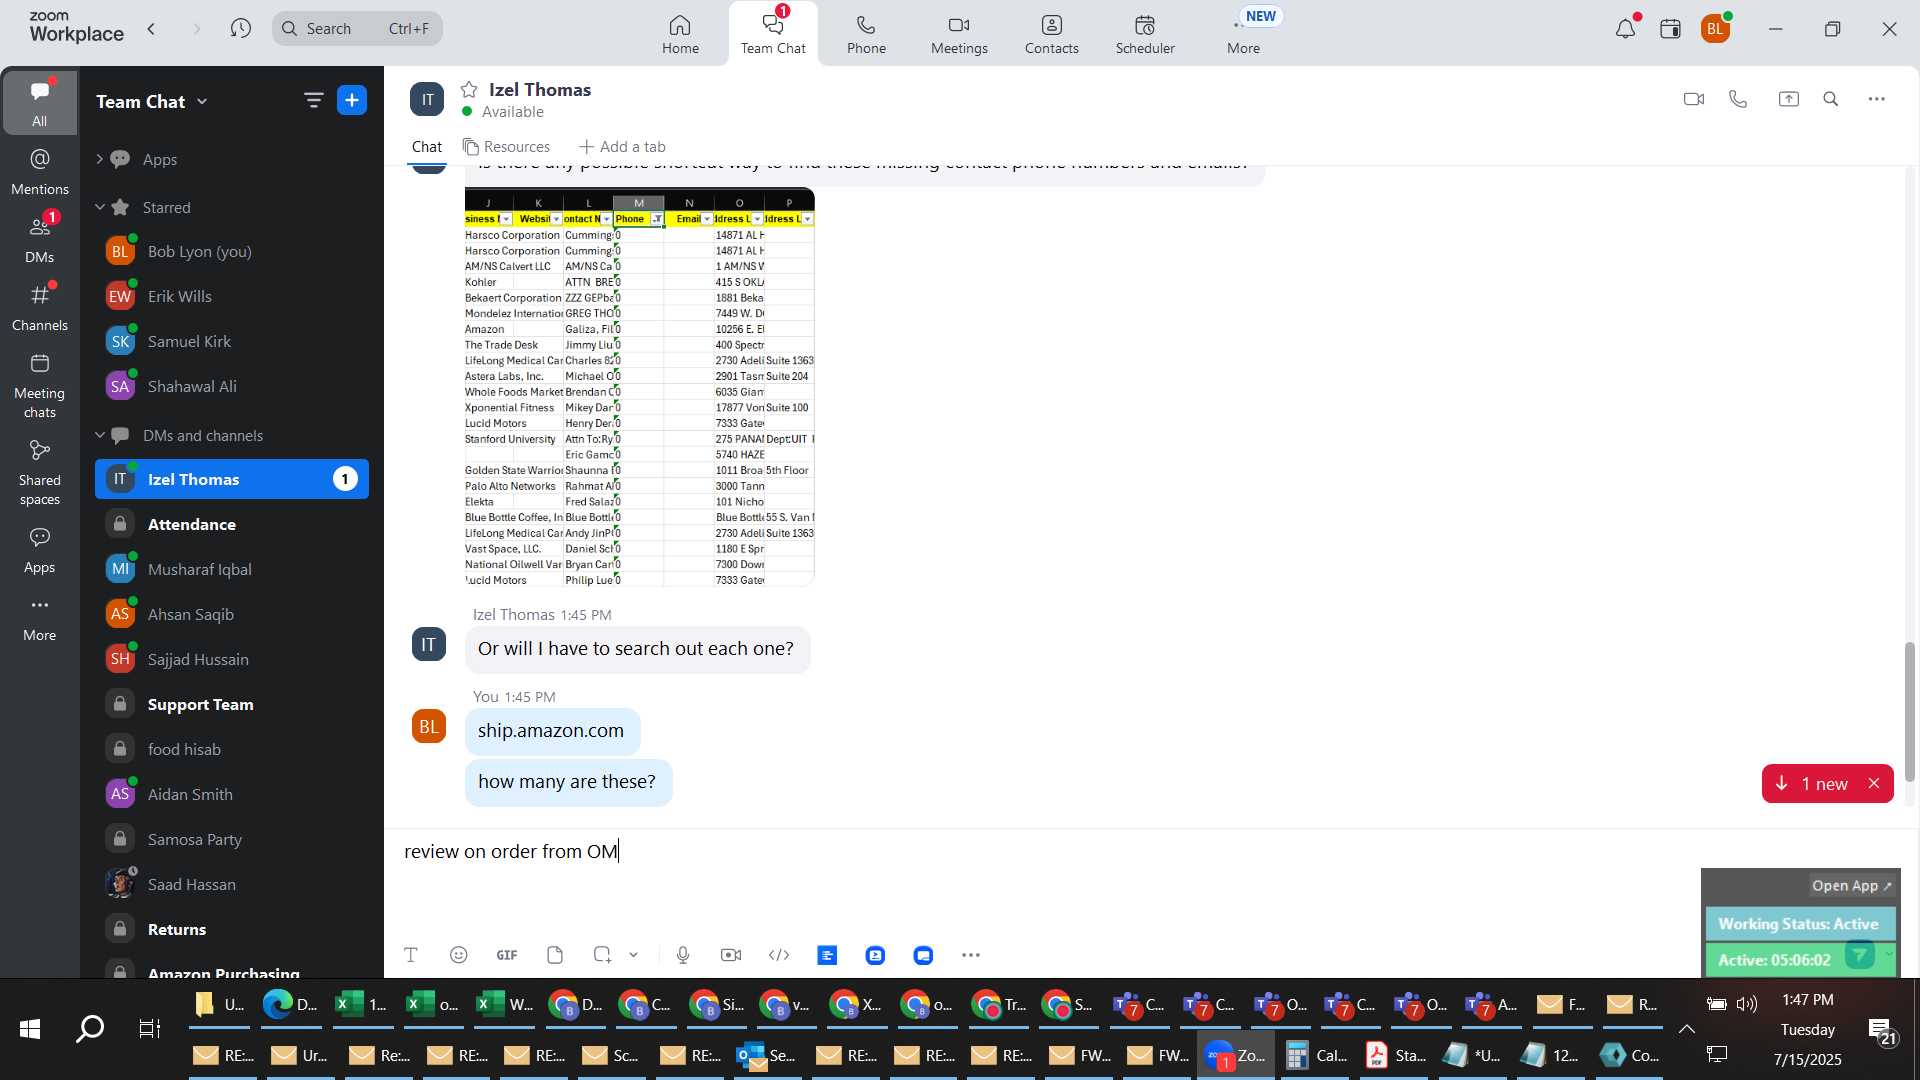Click the chat vertical scrollbar

(1909, 712)
